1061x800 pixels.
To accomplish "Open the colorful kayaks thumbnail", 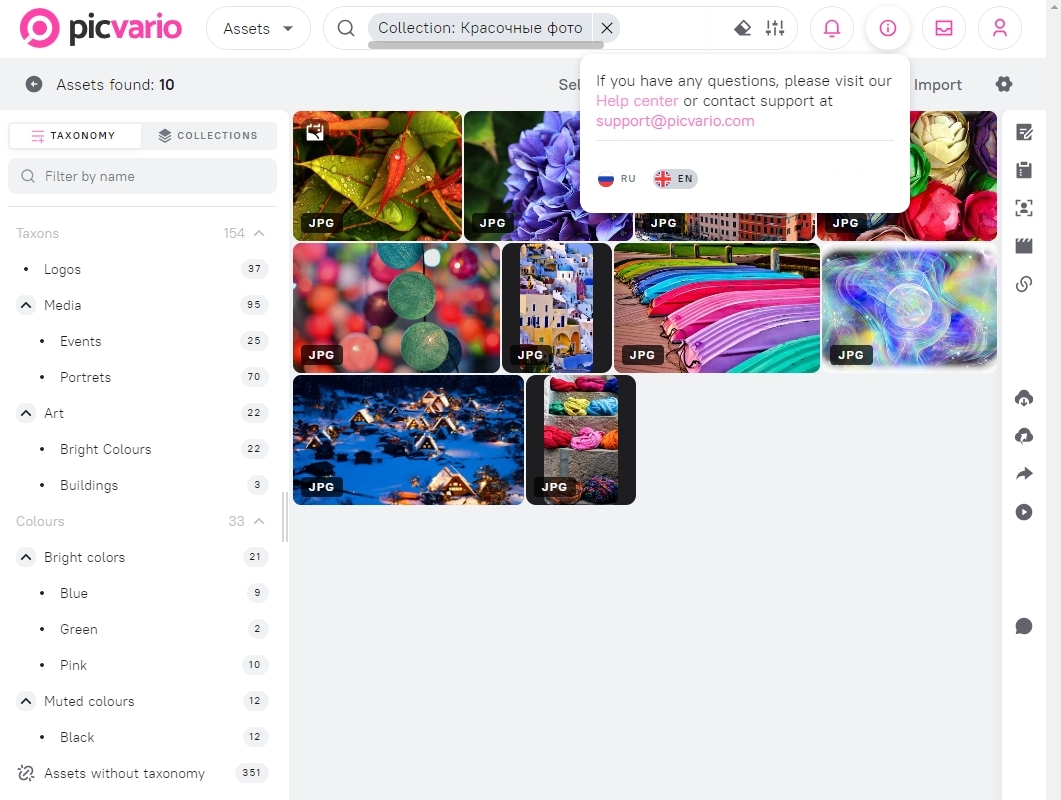I will (717, 308).
